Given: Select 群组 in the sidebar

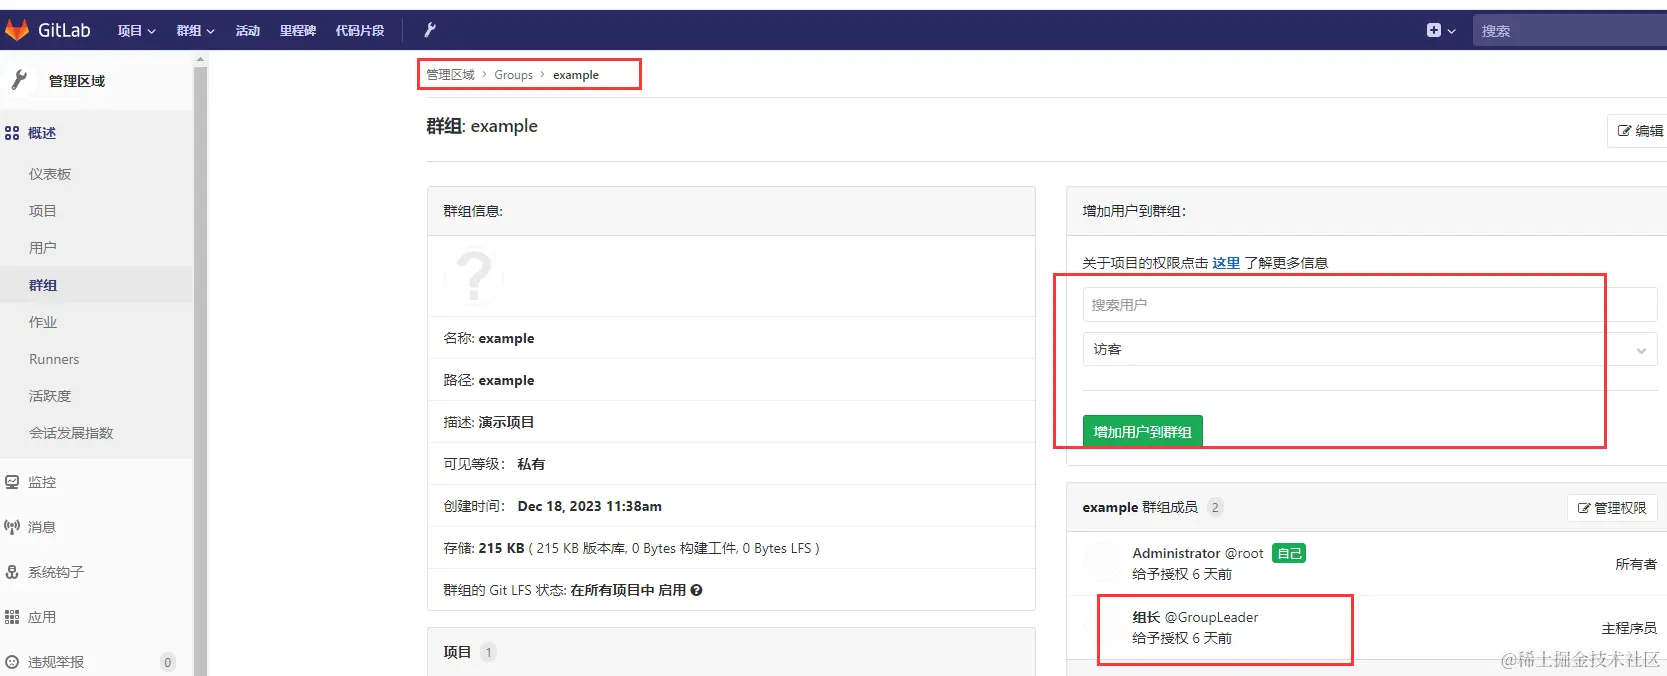Looking at the screenshot, I should (43, 285).
